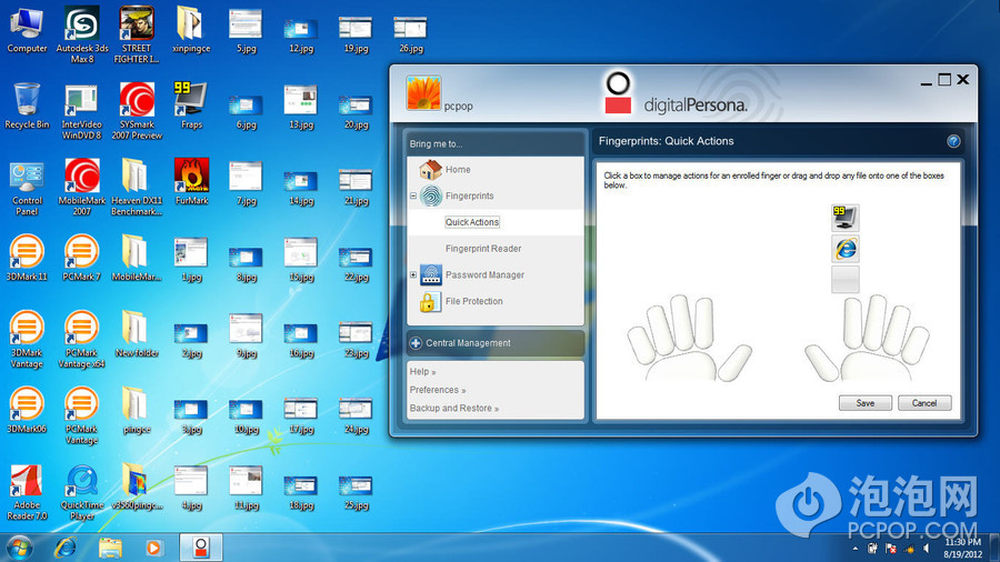Open the Home navigation item icon
This screenshot has width=1000, height=562.
point(430,169)
